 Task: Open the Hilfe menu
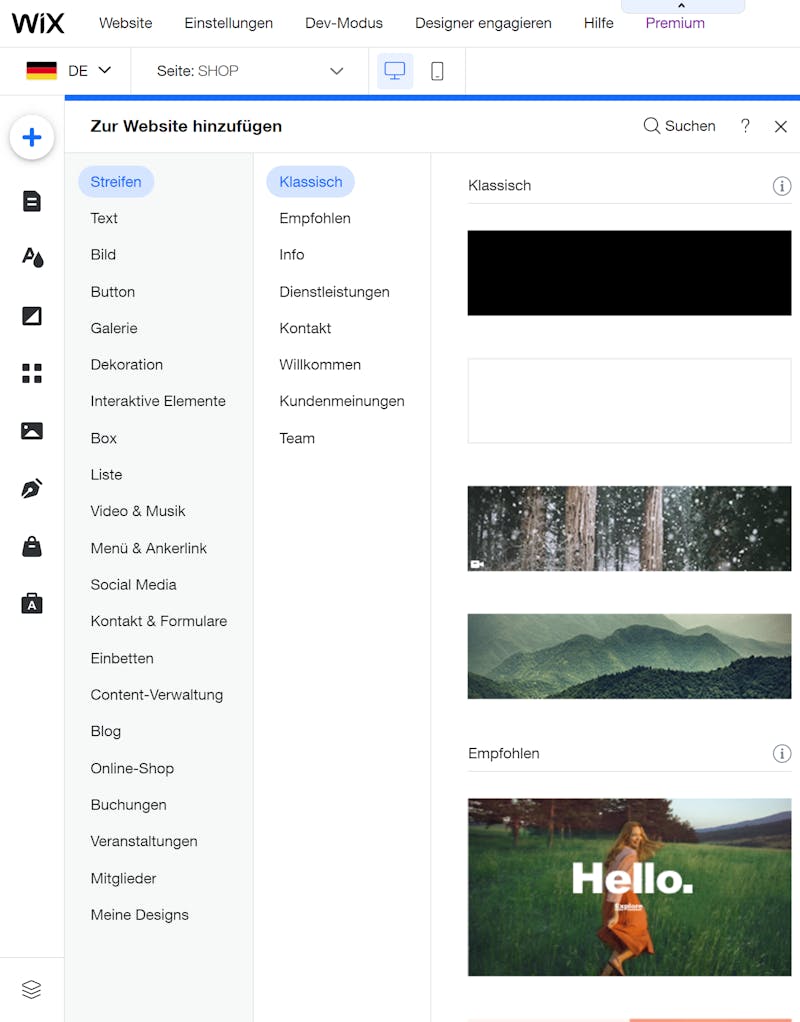[x=599, y=23]
